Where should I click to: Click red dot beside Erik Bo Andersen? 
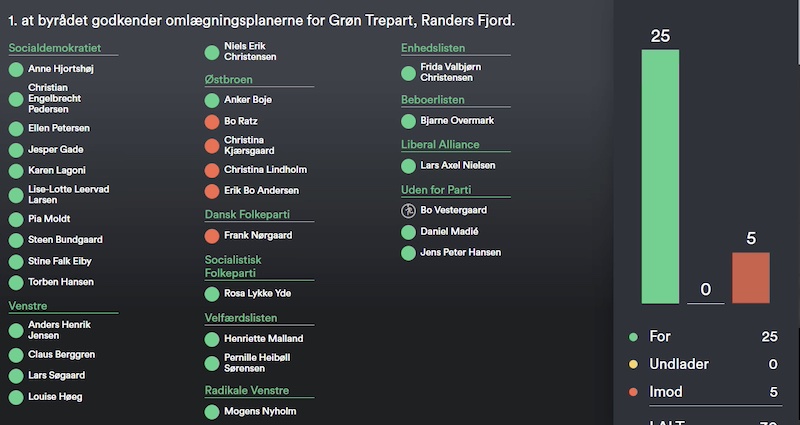(212, 191)
